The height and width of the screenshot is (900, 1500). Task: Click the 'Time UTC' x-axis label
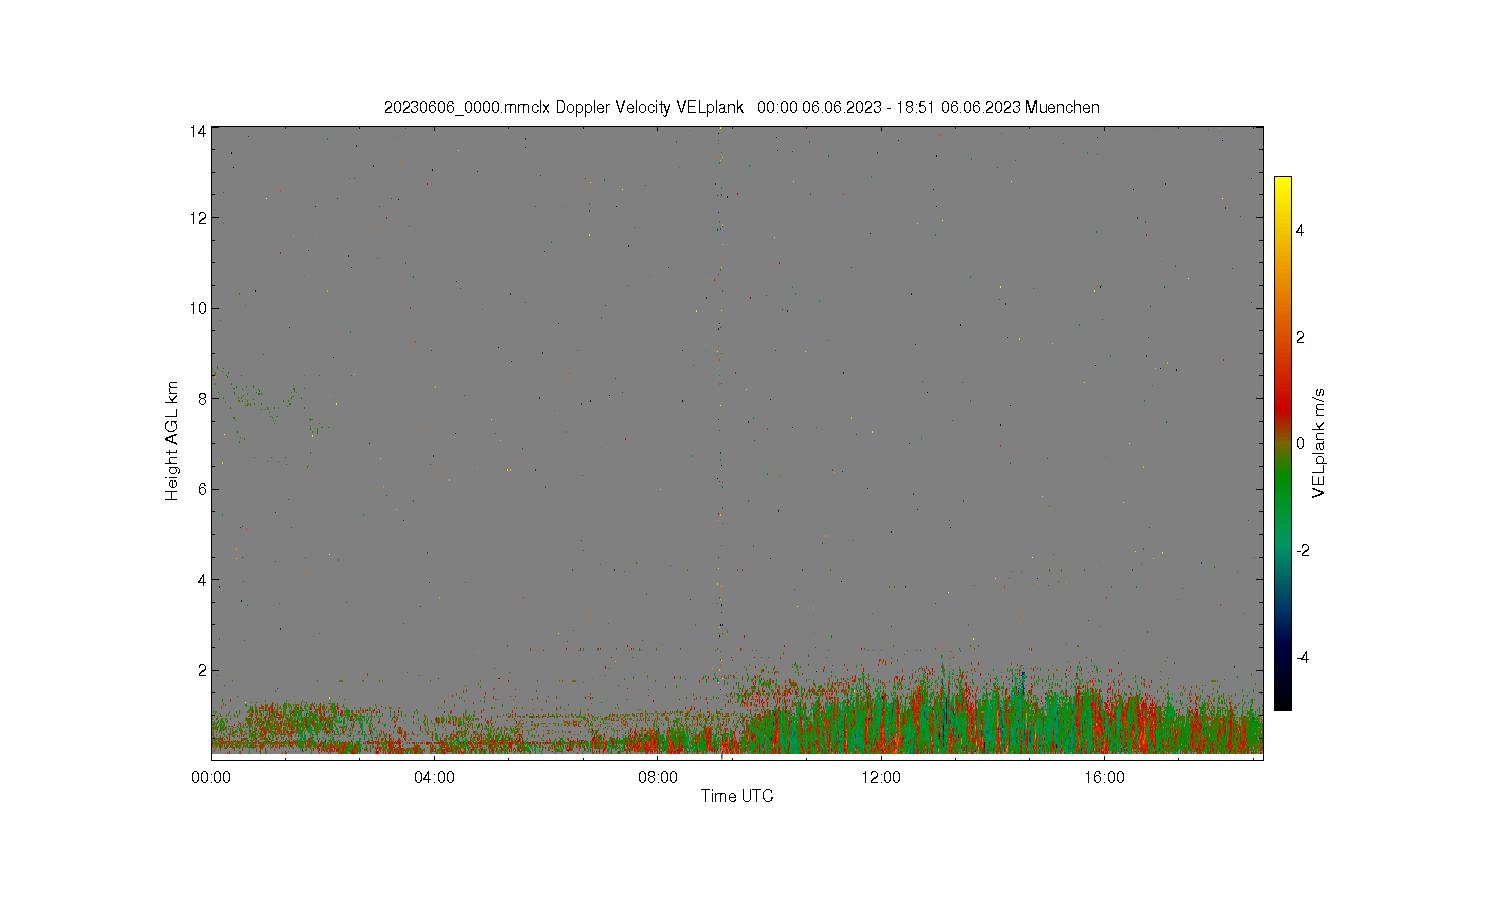tap(737, 796)
